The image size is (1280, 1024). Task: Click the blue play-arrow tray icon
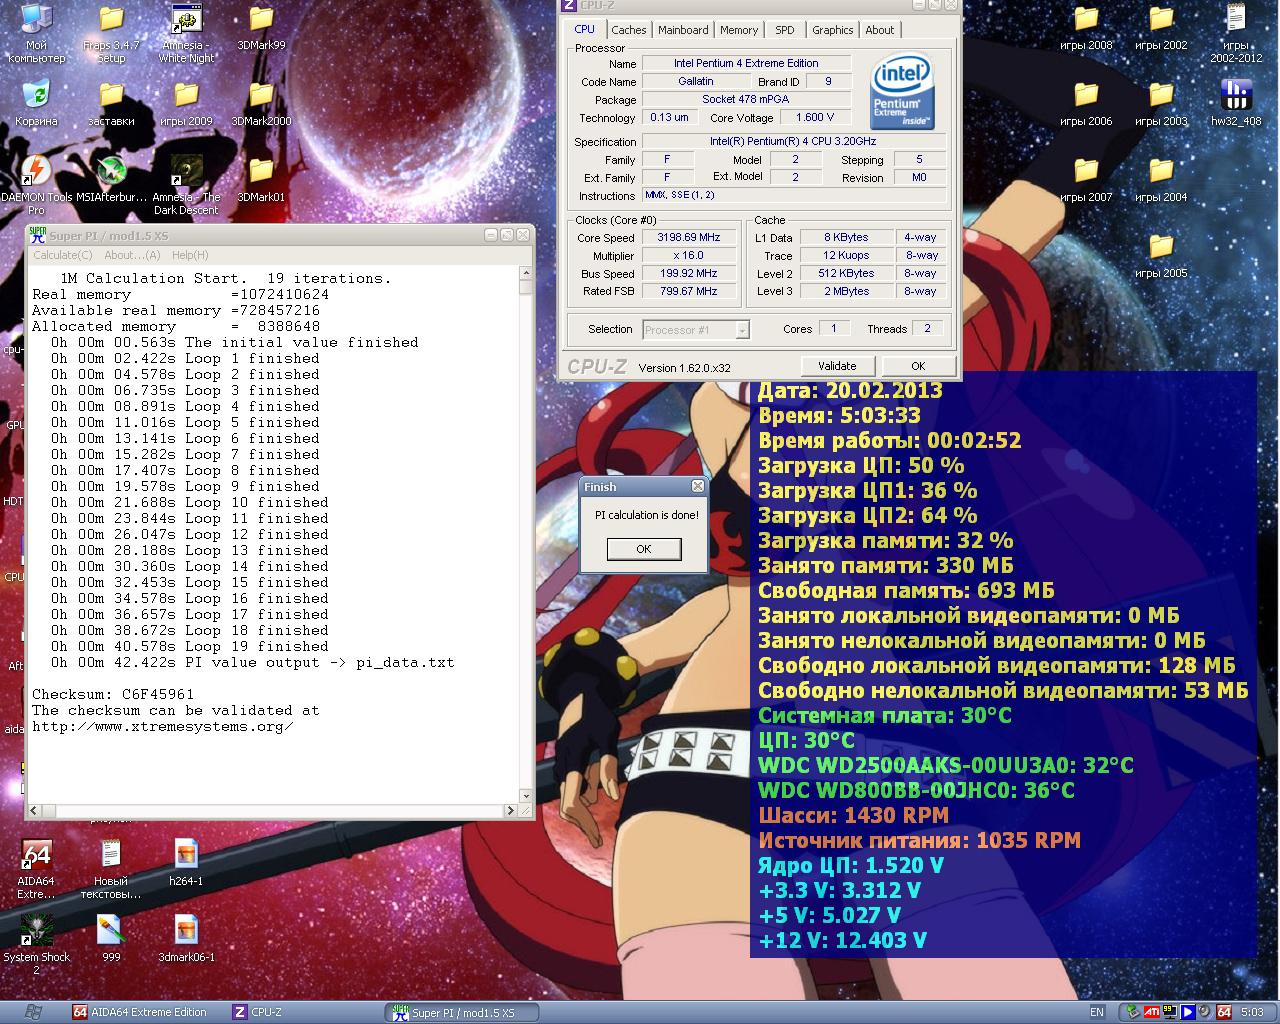(1188, 1012)
